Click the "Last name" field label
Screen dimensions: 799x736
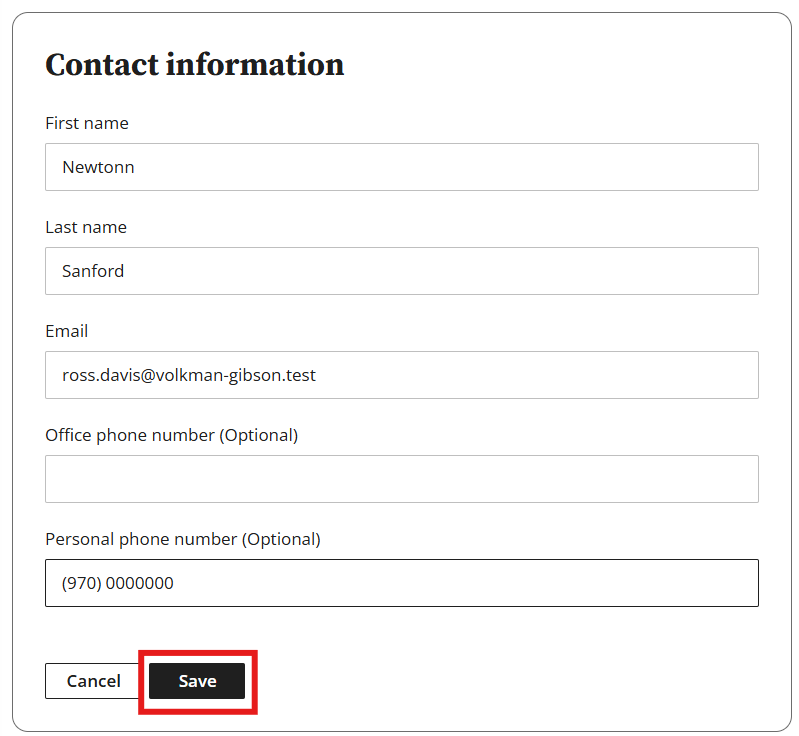click(86, 227)
